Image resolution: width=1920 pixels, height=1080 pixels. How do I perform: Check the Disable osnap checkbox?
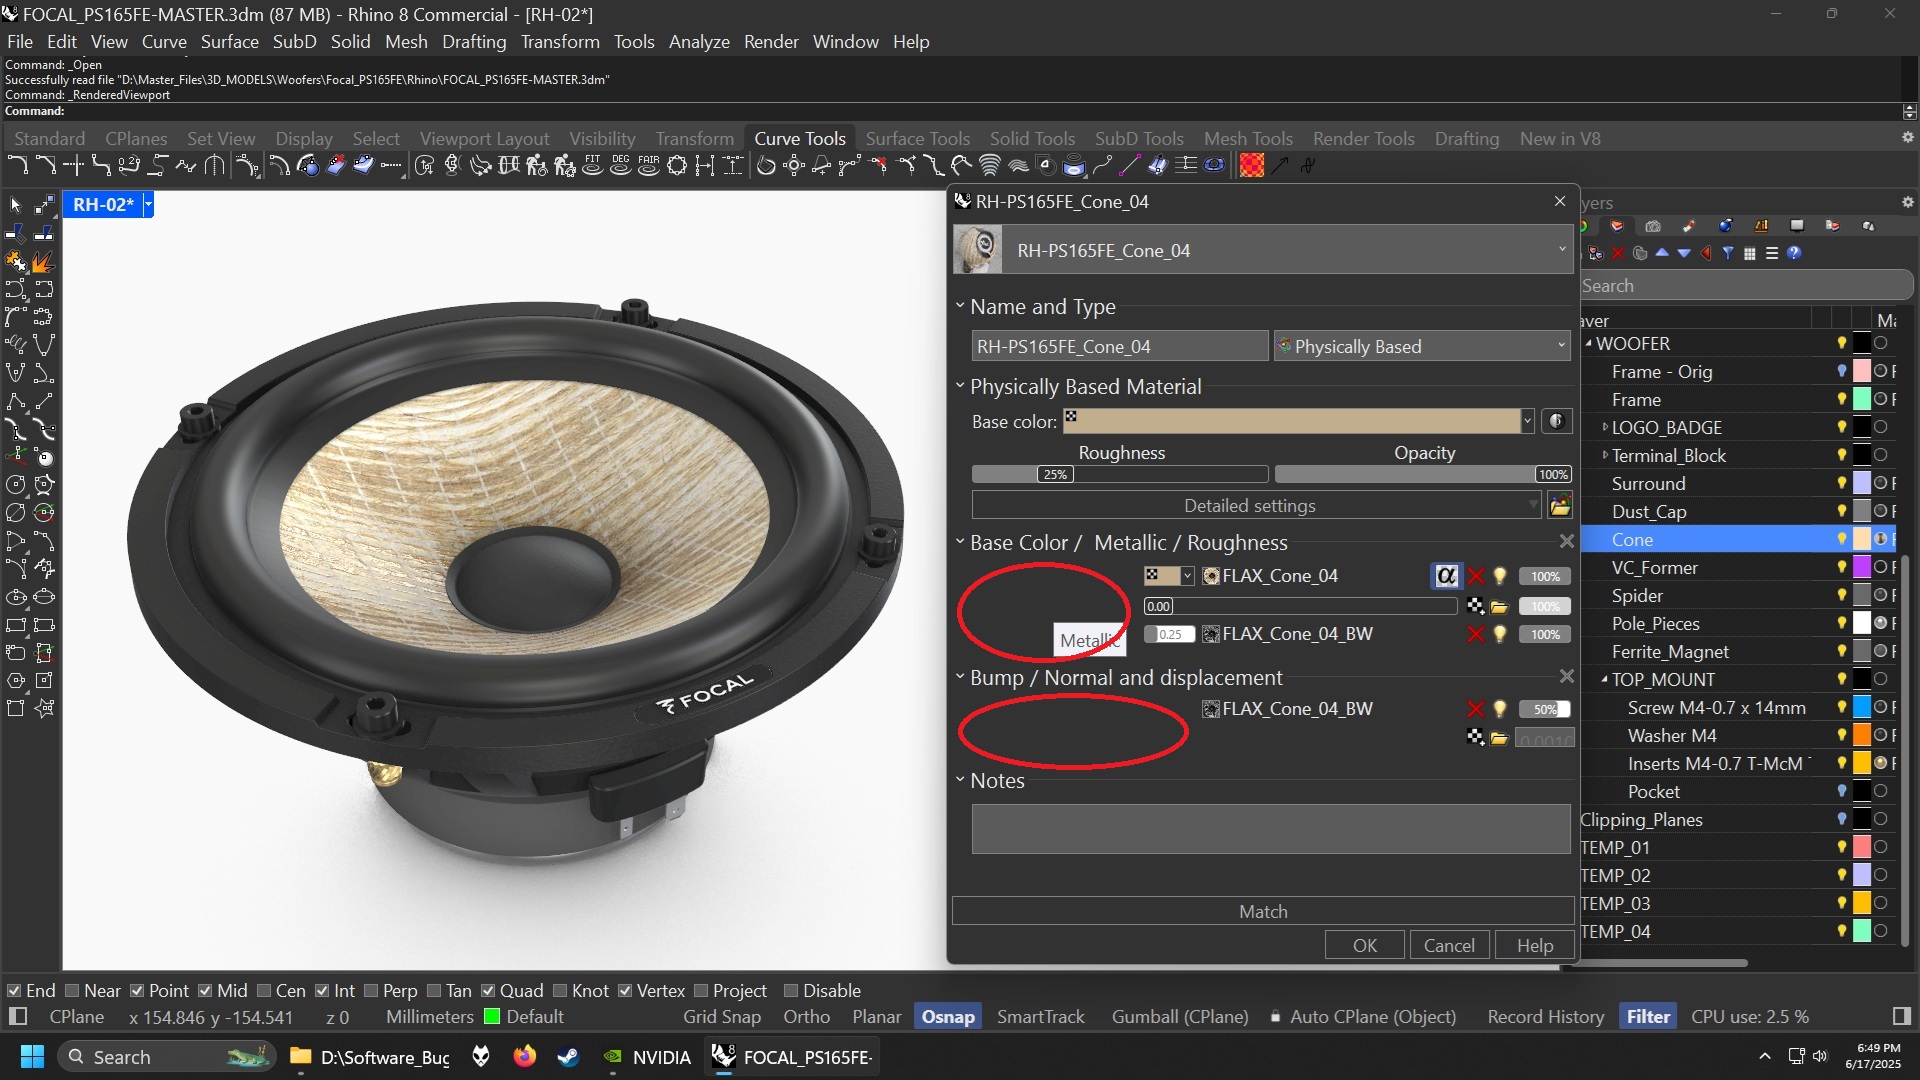pyautogui.click(x=791, y=991)
